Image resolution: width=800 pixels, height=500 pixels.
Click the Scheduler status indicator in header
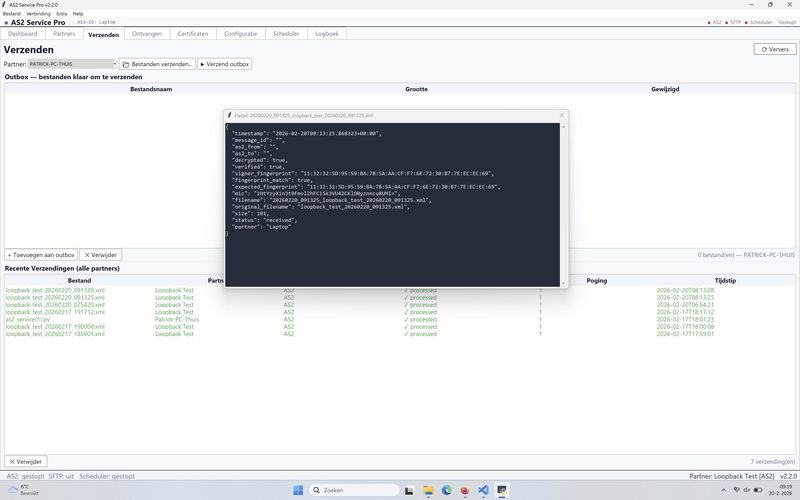tap(758, 22)
